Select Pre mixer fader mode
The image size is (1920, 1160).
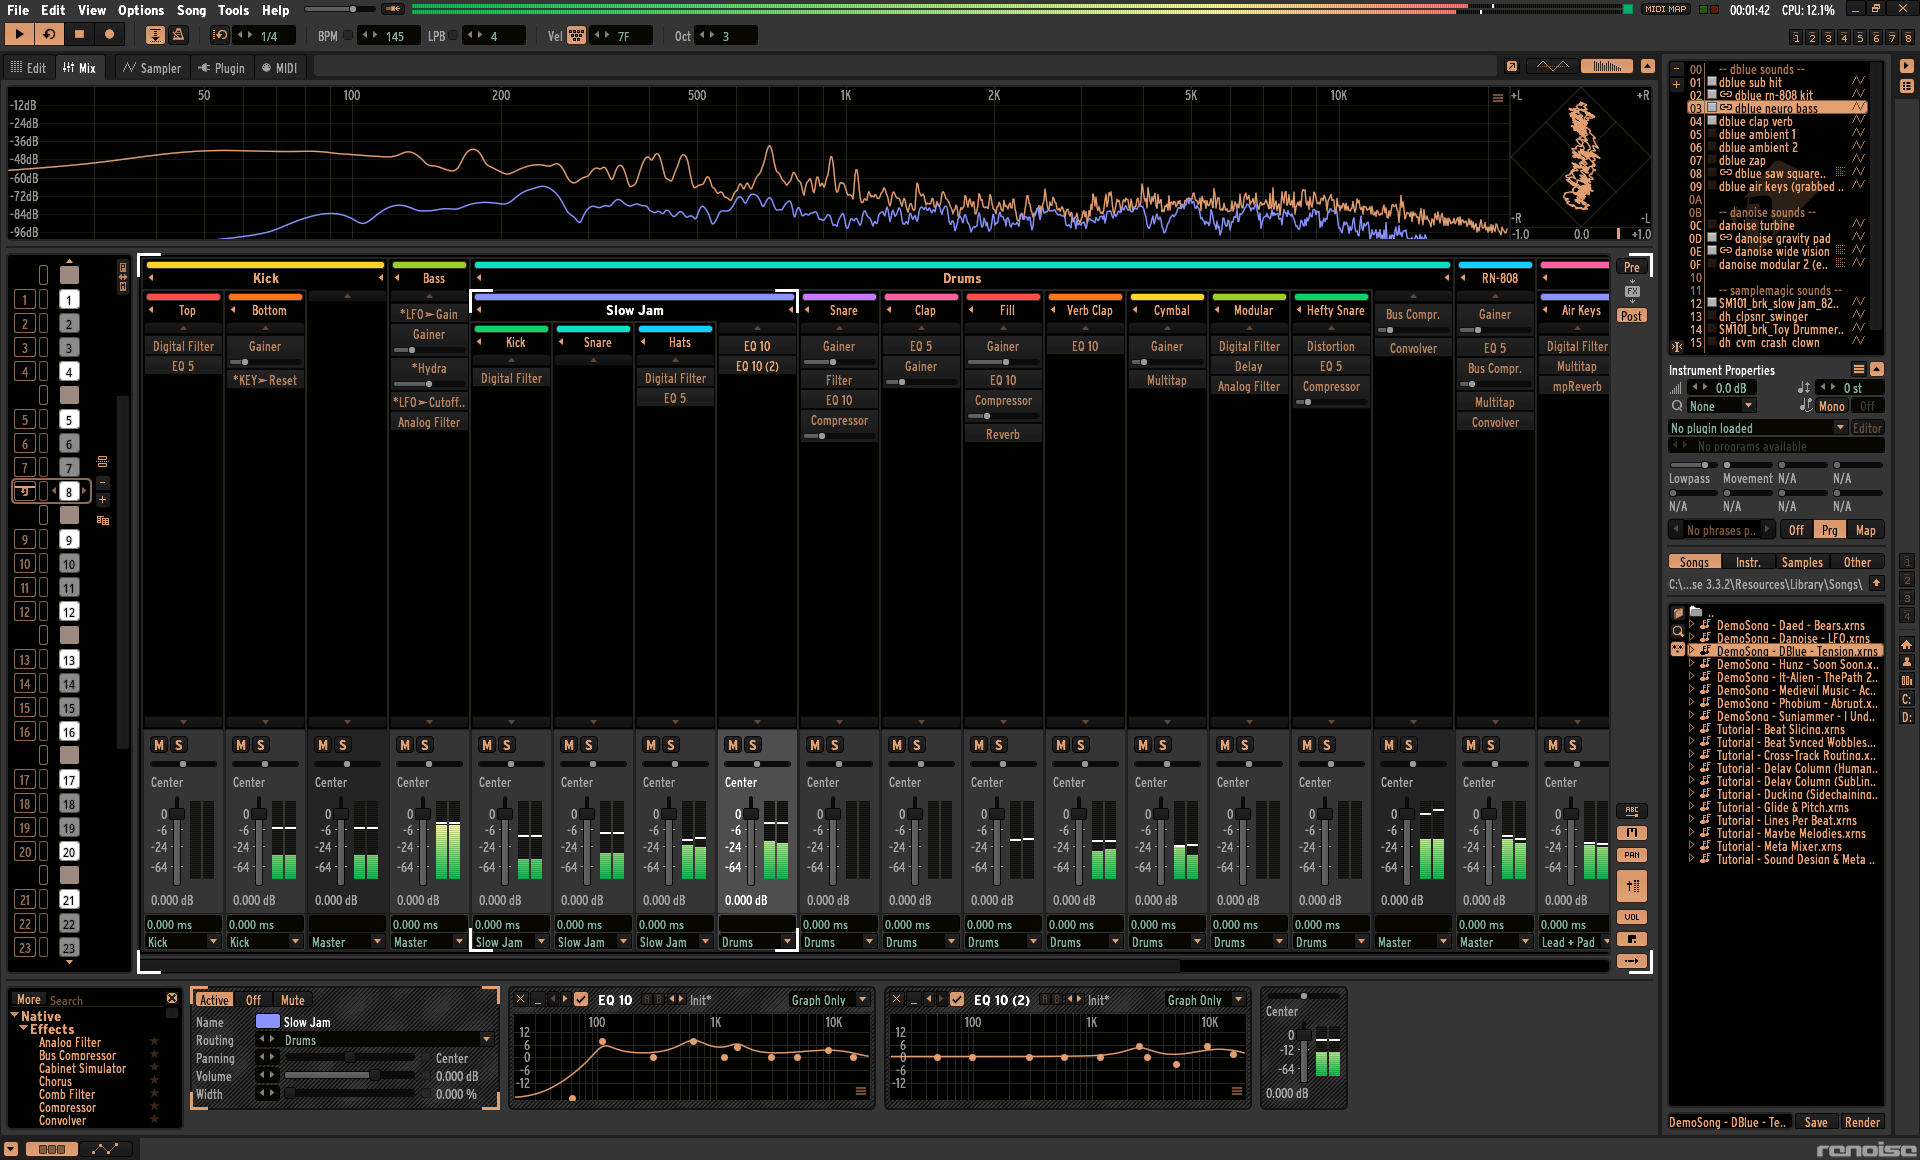click(x=1631, y=267)
